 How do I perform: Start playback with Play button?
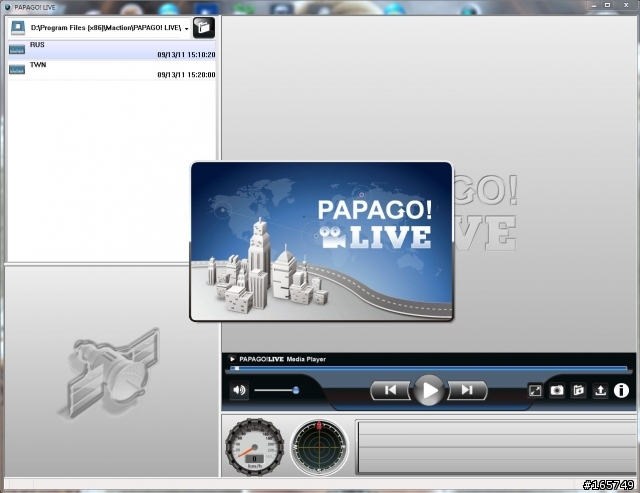[429, 391]
